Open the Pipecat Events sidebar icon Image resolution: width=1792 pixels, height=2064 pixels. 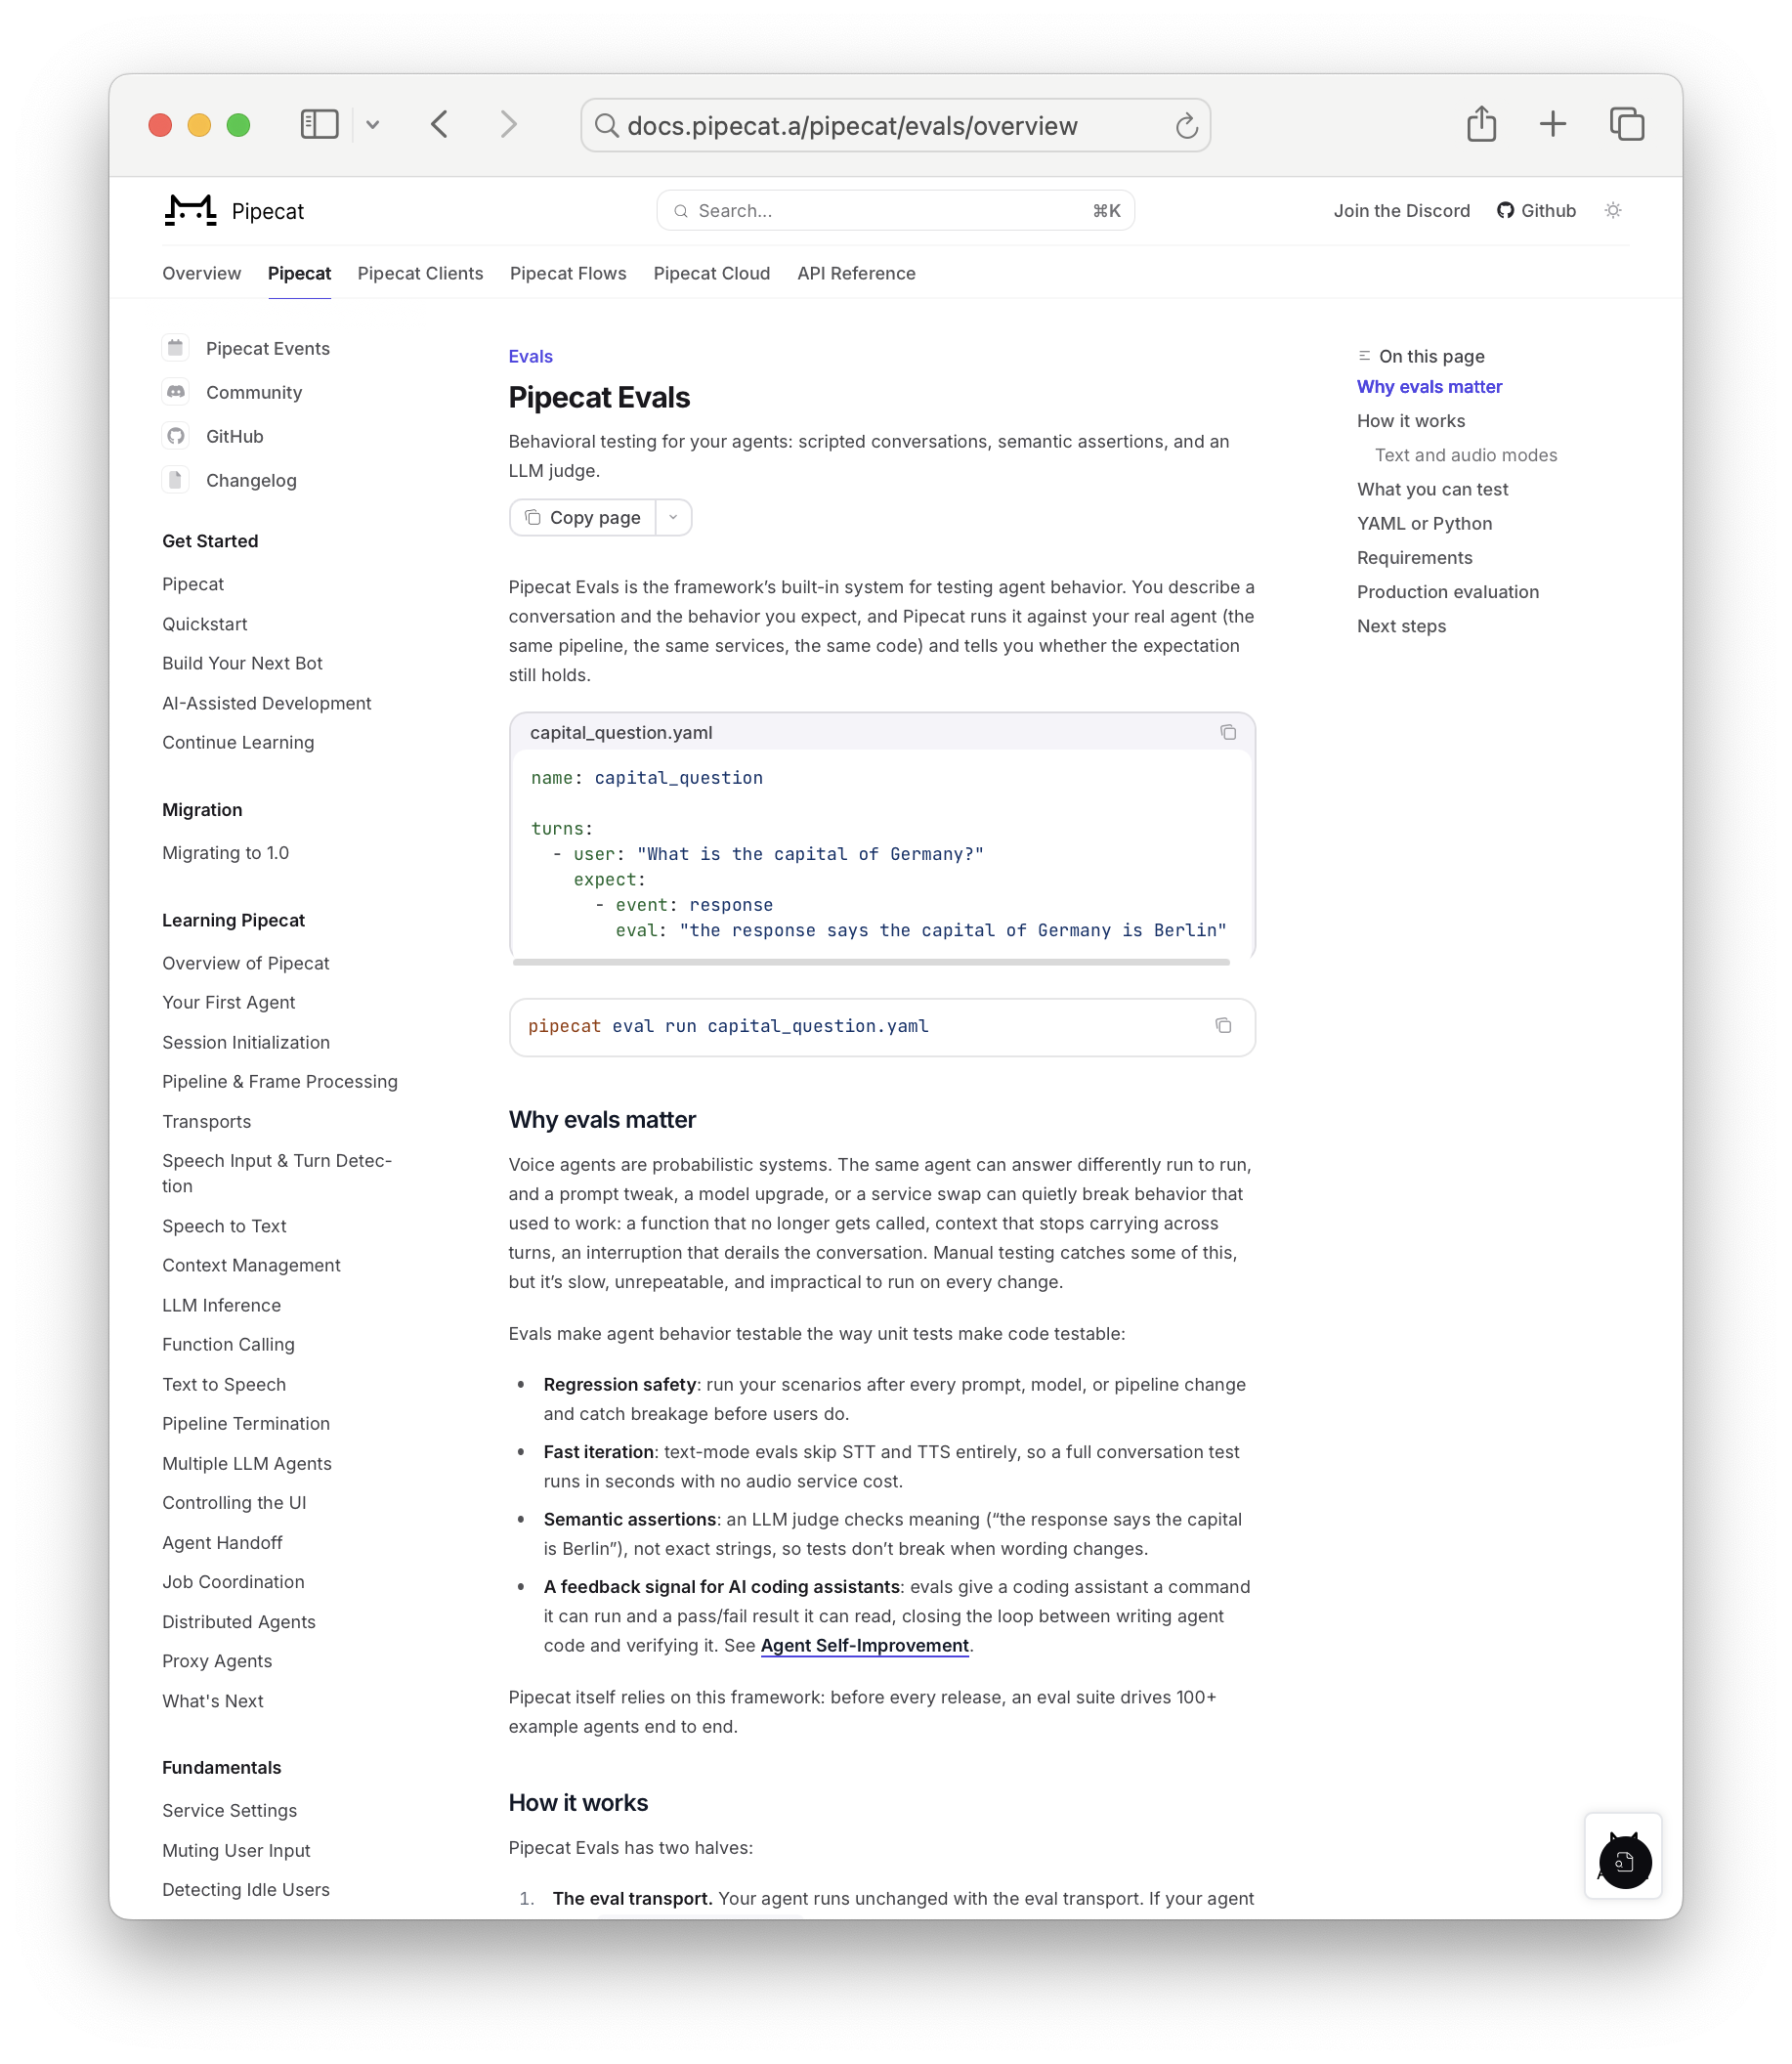click(x=176, y=348)
